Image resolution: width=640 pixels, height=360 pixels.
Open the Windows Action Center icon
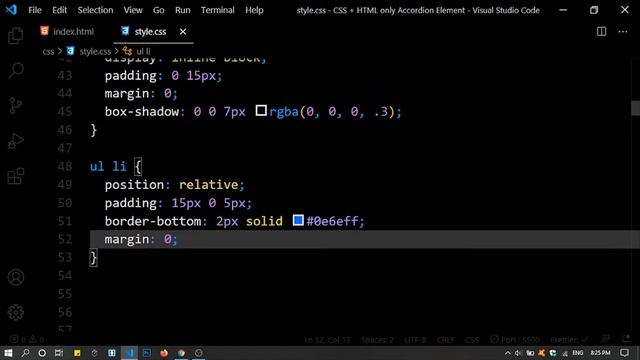[624, 353]
